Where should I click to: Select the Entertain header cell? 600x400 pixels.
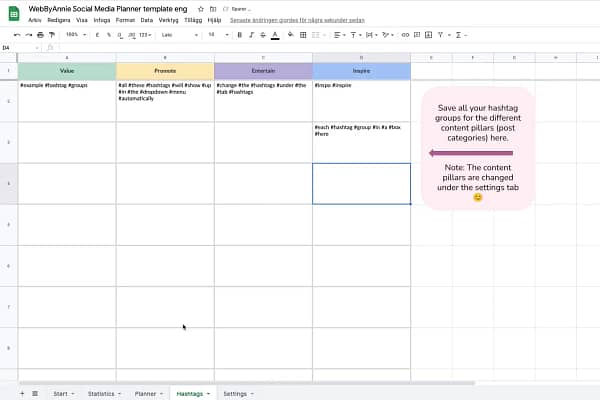(x=263, y=71)
